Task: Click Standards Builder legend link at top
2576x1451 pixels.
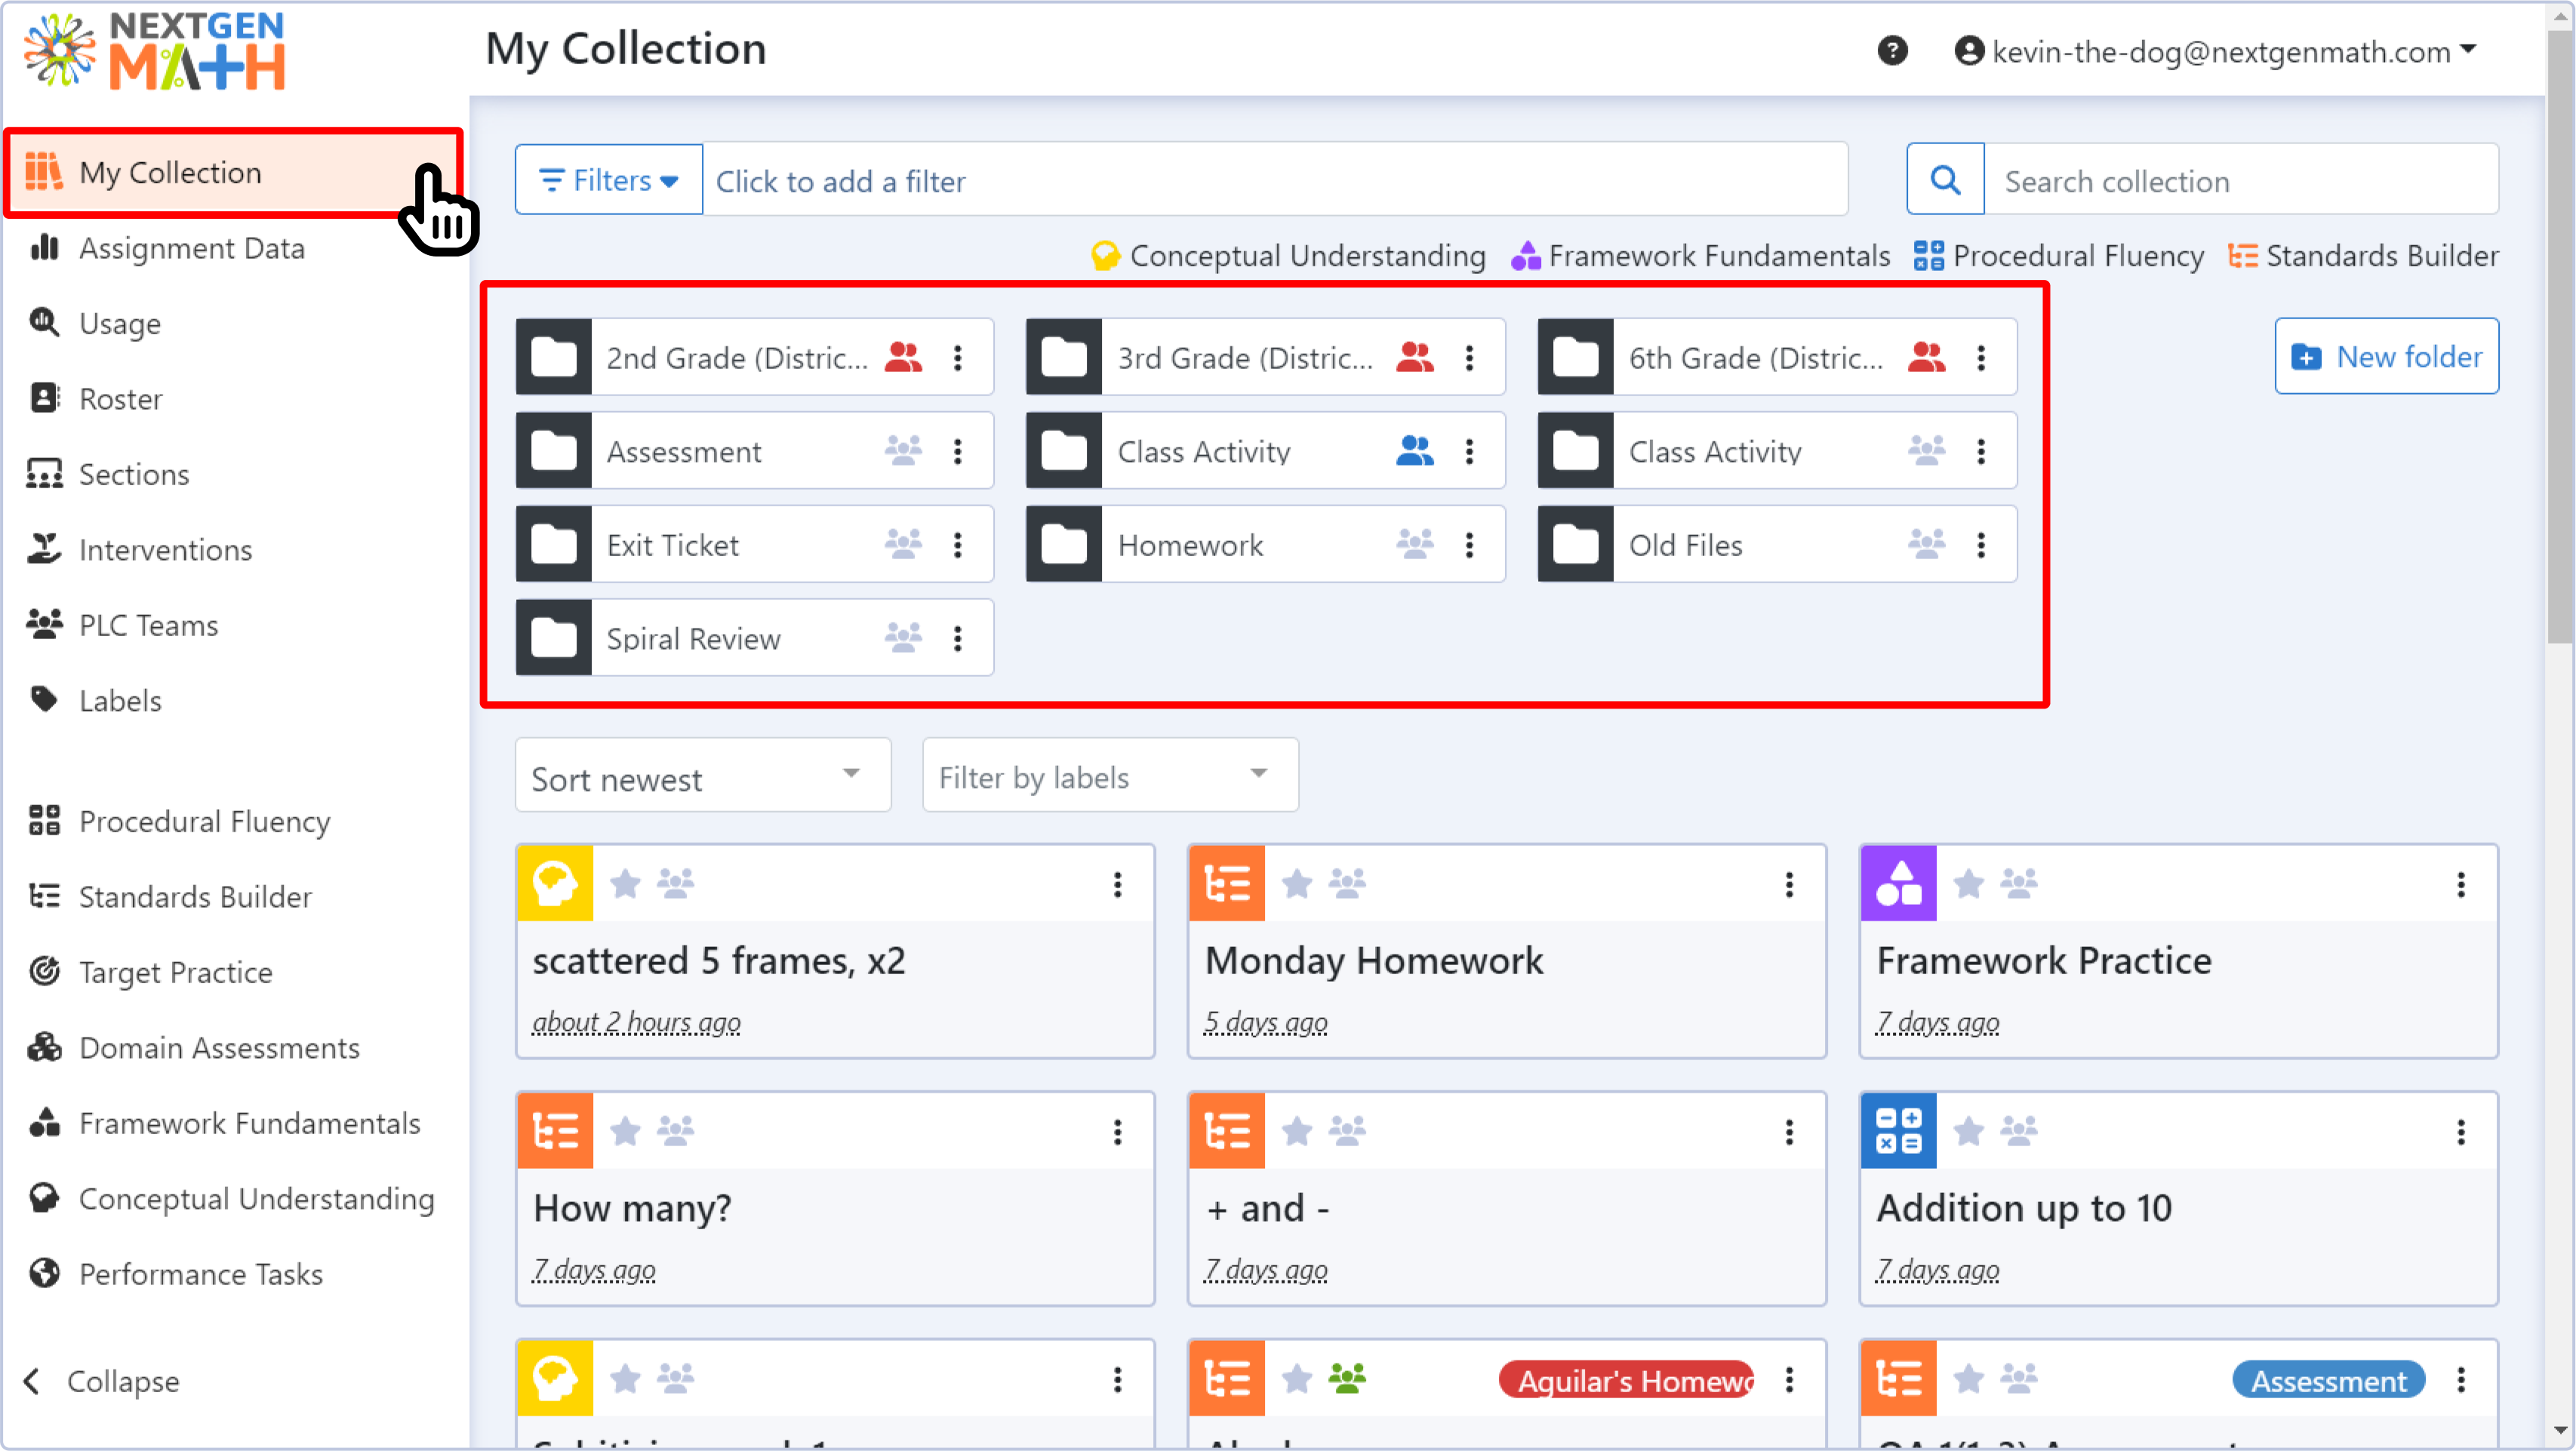Action: (x=2363, y=256)
